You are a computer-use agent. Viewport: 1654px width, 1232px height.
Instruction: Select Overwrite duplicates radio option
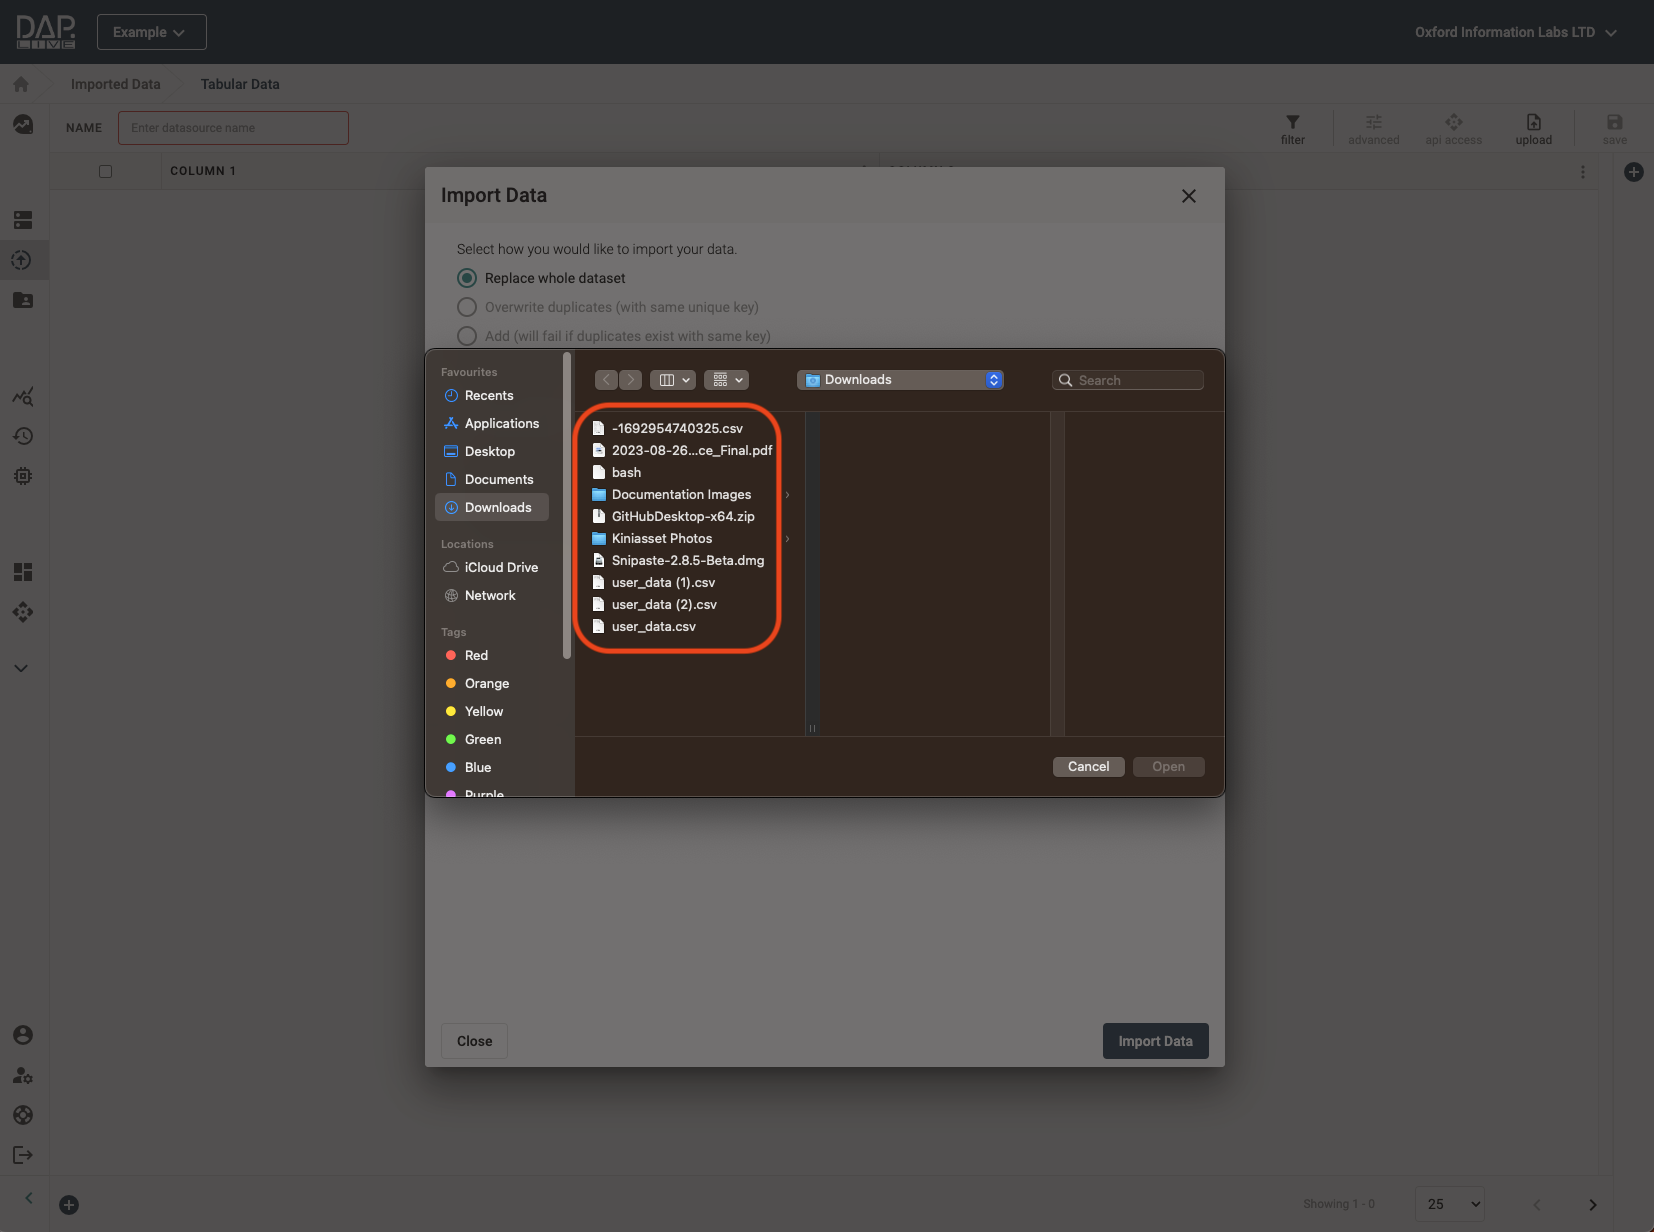point(467,307)
